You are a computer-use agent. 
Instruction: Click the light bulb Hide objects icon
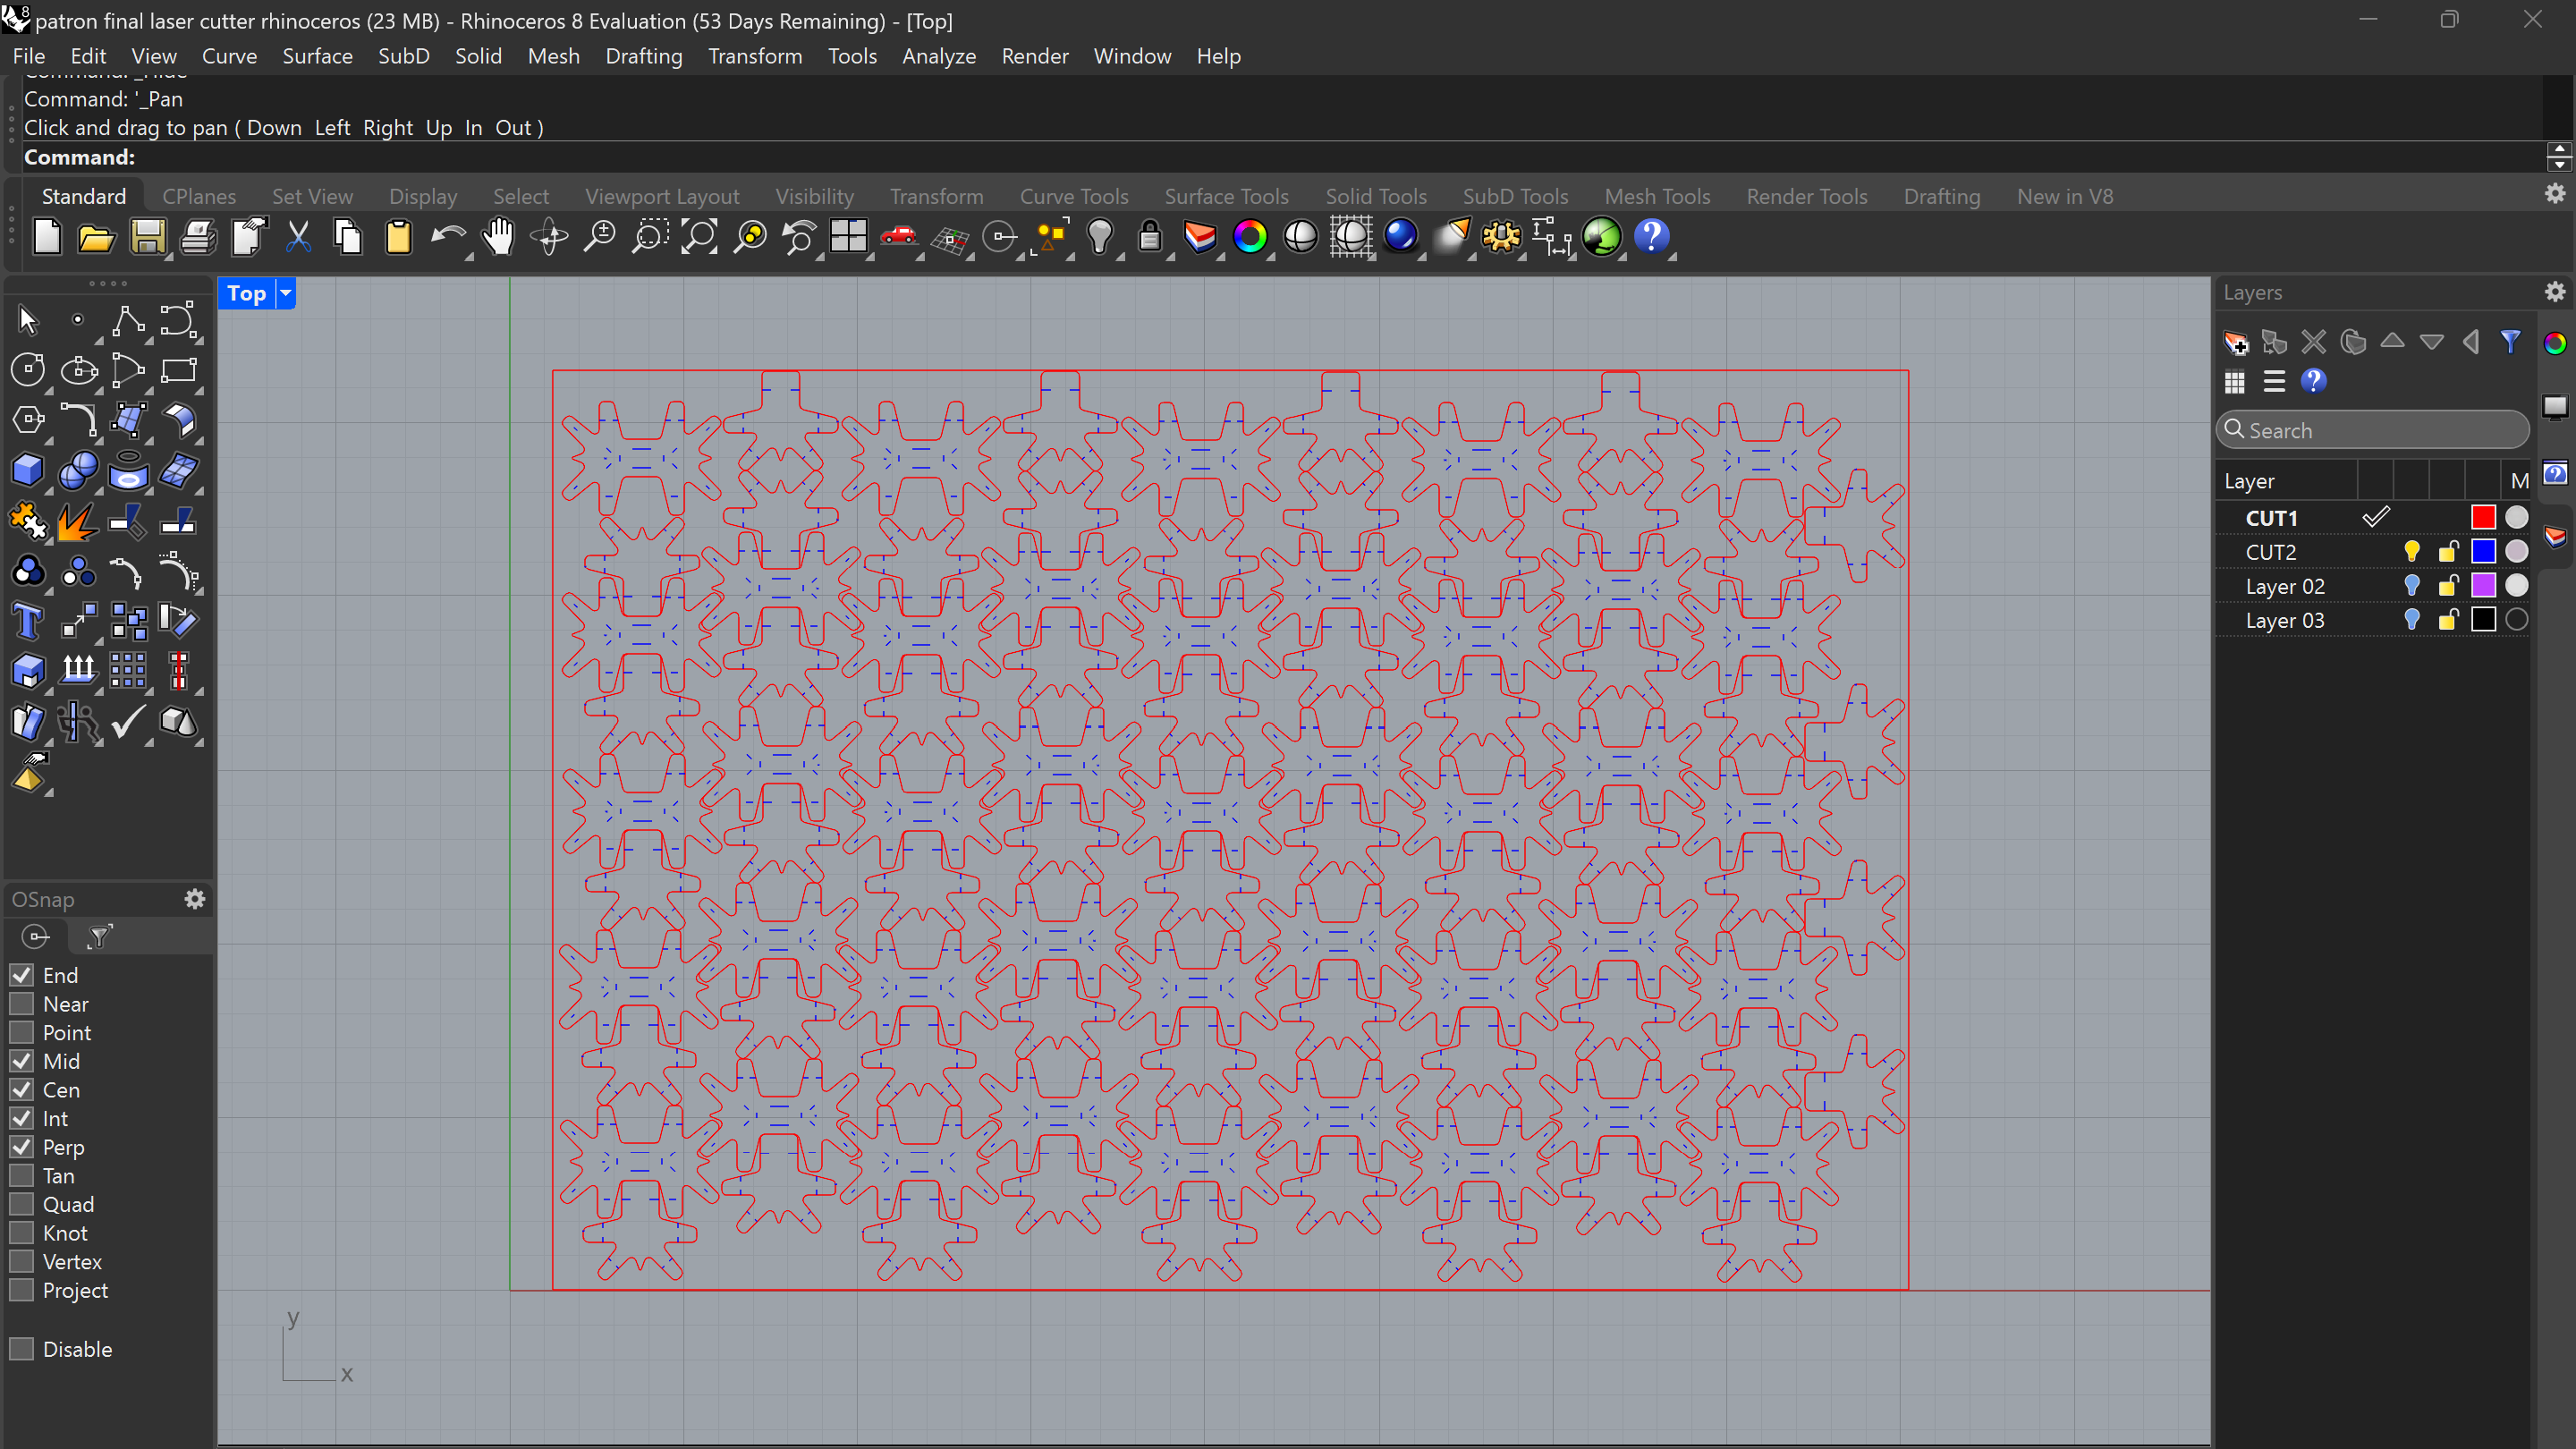coord(1100,238)
